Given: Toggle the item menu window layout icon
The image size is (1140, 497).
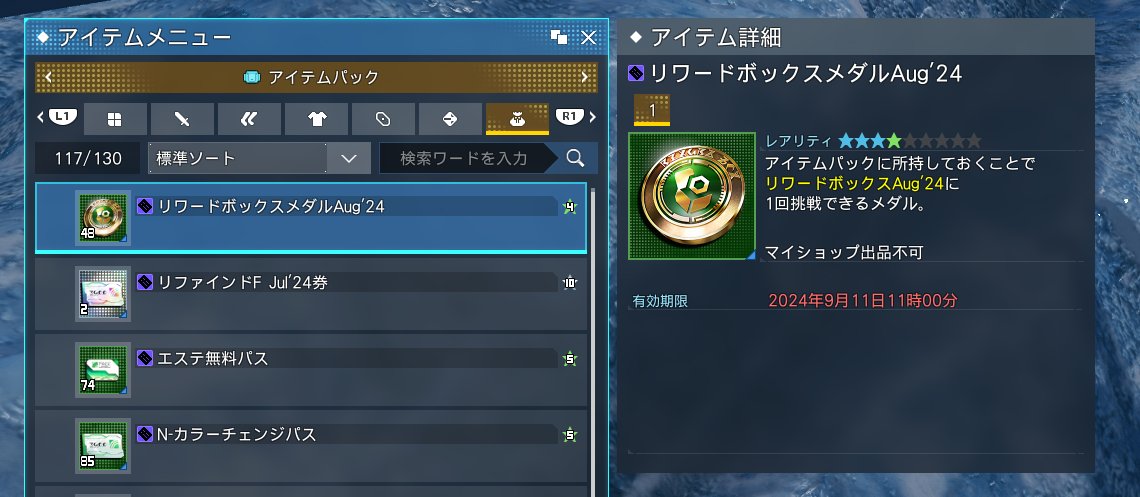Looking at the screenshot, I should pos(558,38).
